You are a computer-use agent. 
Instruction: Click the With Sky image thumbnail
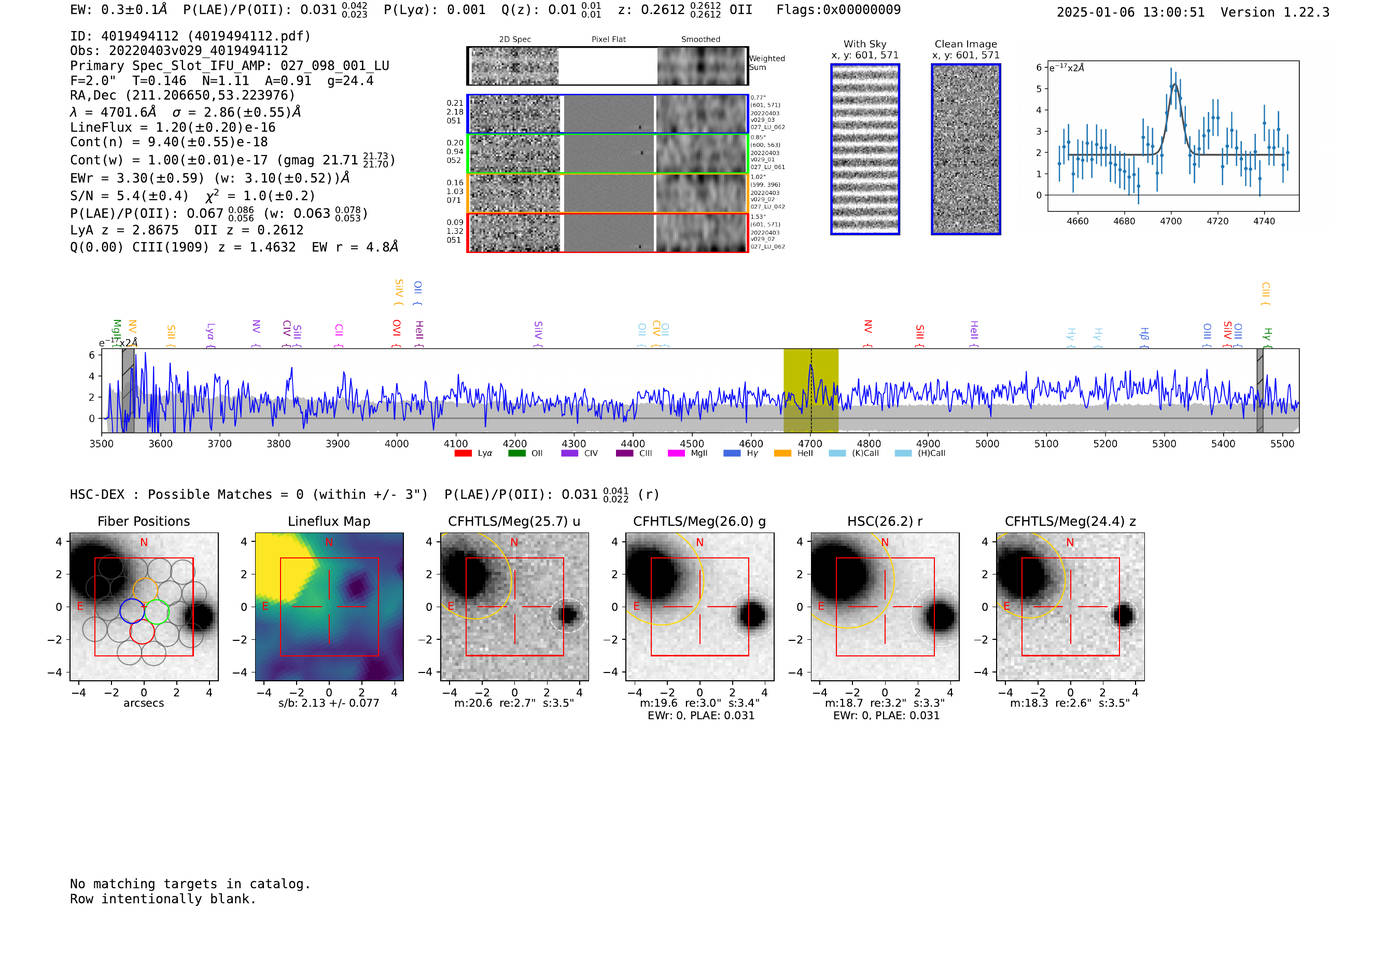pyautogui.click(x=865, y=149)
